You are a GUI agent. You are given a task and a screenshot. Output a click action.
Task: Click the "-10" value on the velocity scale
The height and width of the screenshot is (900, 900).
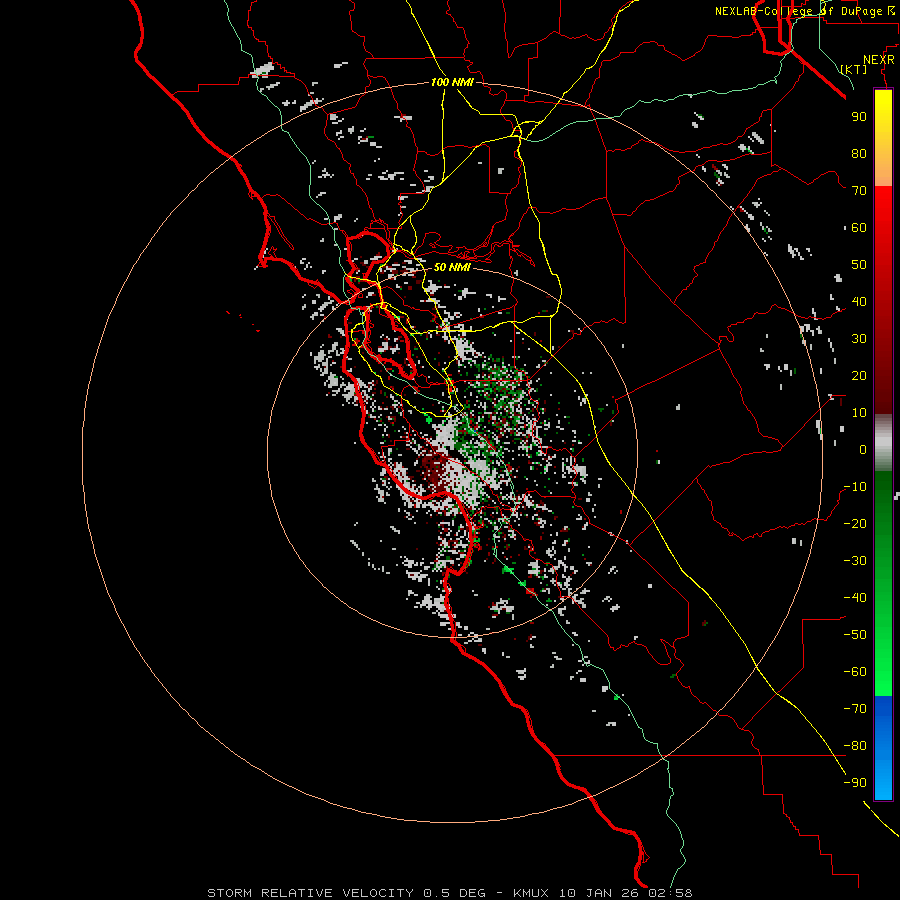click(855, 487)
